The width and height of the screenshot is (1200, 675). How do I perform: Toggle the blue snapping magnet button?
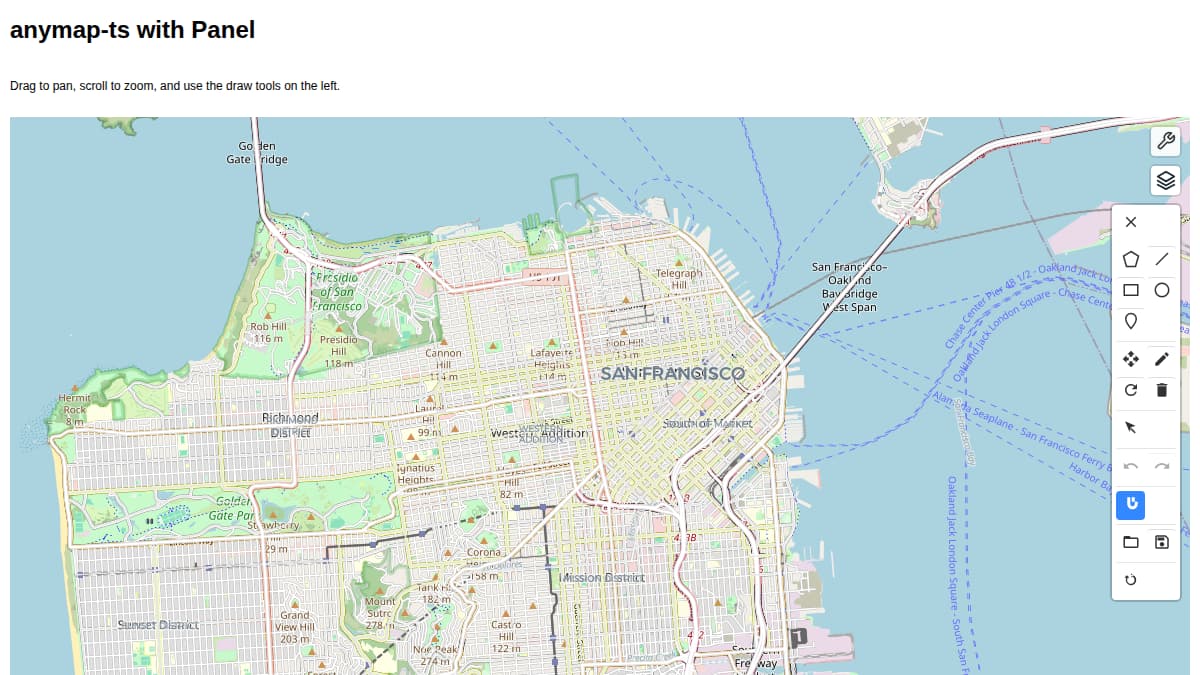pos(1131,505)
